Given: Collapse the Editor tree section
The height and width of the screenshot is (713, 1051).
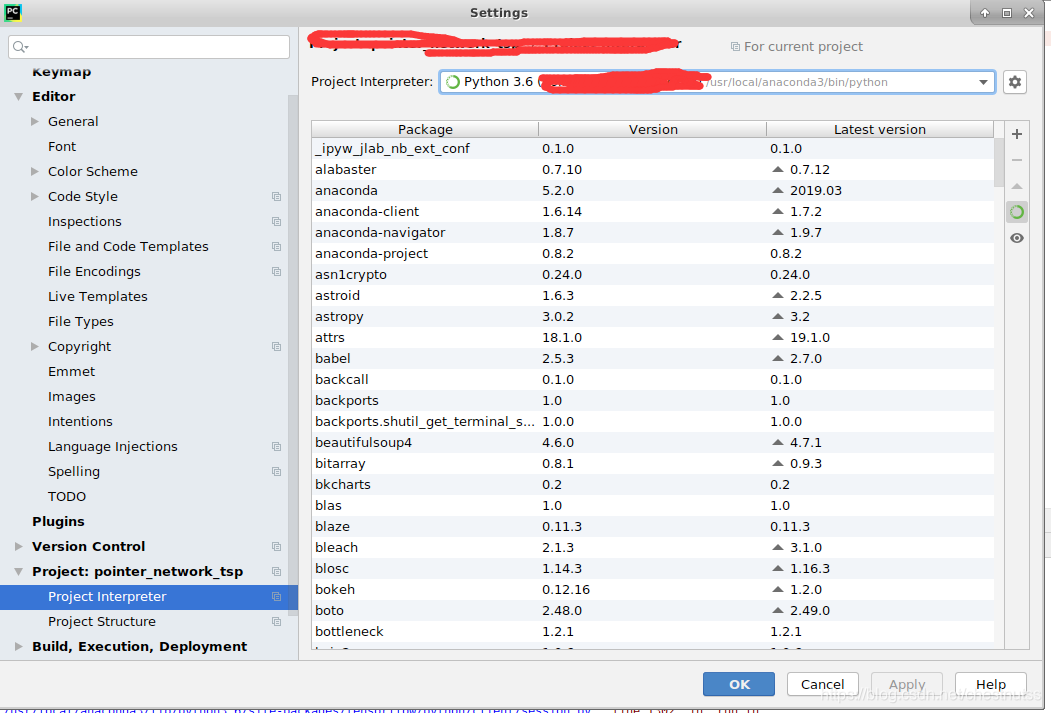Looking at the screenshot, I should point(19,96).
